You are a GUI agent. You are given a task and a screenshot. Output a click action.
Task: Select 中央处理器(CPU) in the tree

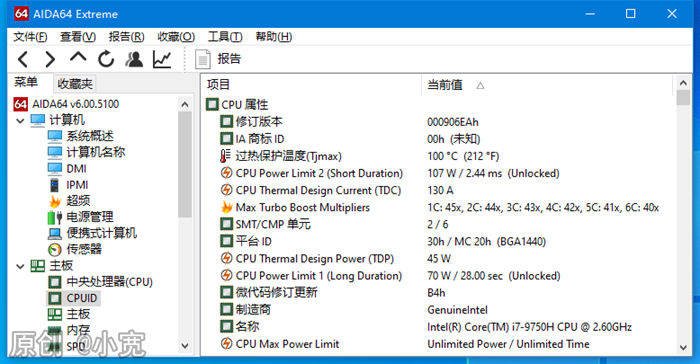pos(110,282)
